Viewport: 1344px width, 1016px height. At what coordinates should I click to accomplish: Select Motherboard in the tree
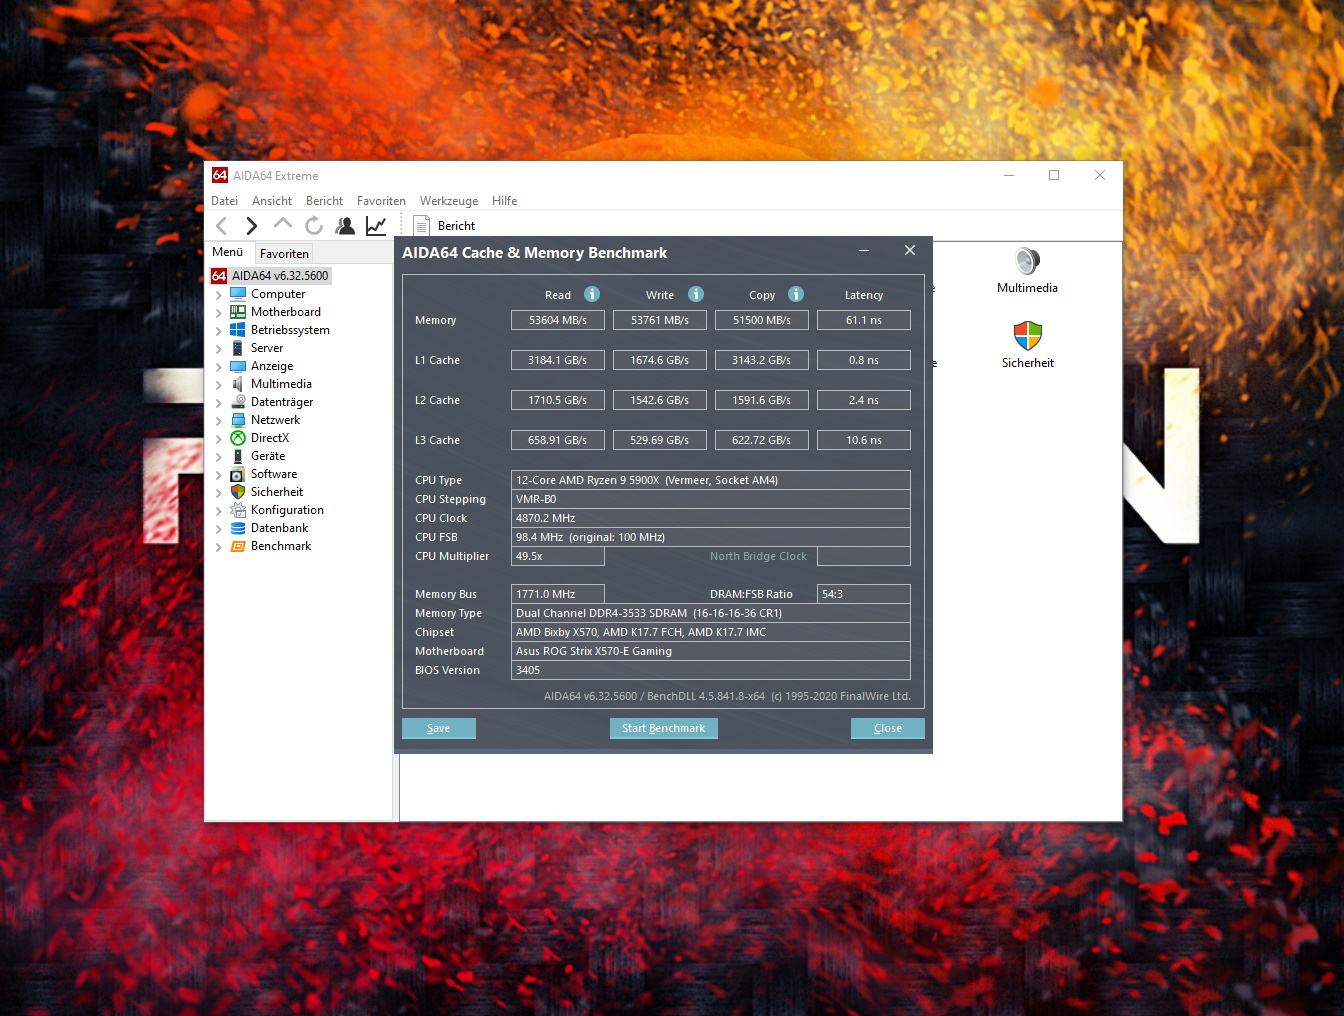[286, 312]
